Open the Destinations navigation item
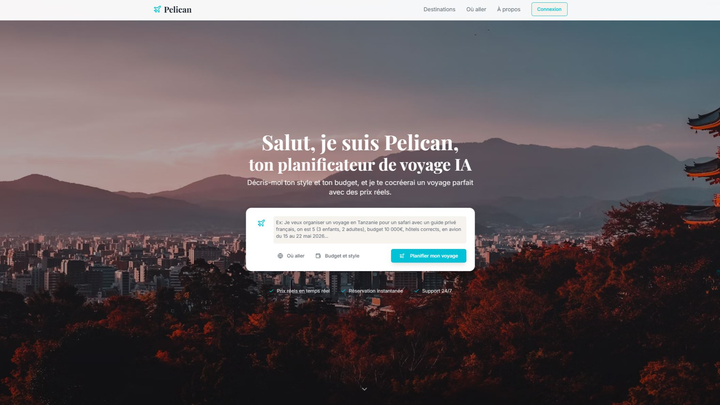 (x=439, y=9)
